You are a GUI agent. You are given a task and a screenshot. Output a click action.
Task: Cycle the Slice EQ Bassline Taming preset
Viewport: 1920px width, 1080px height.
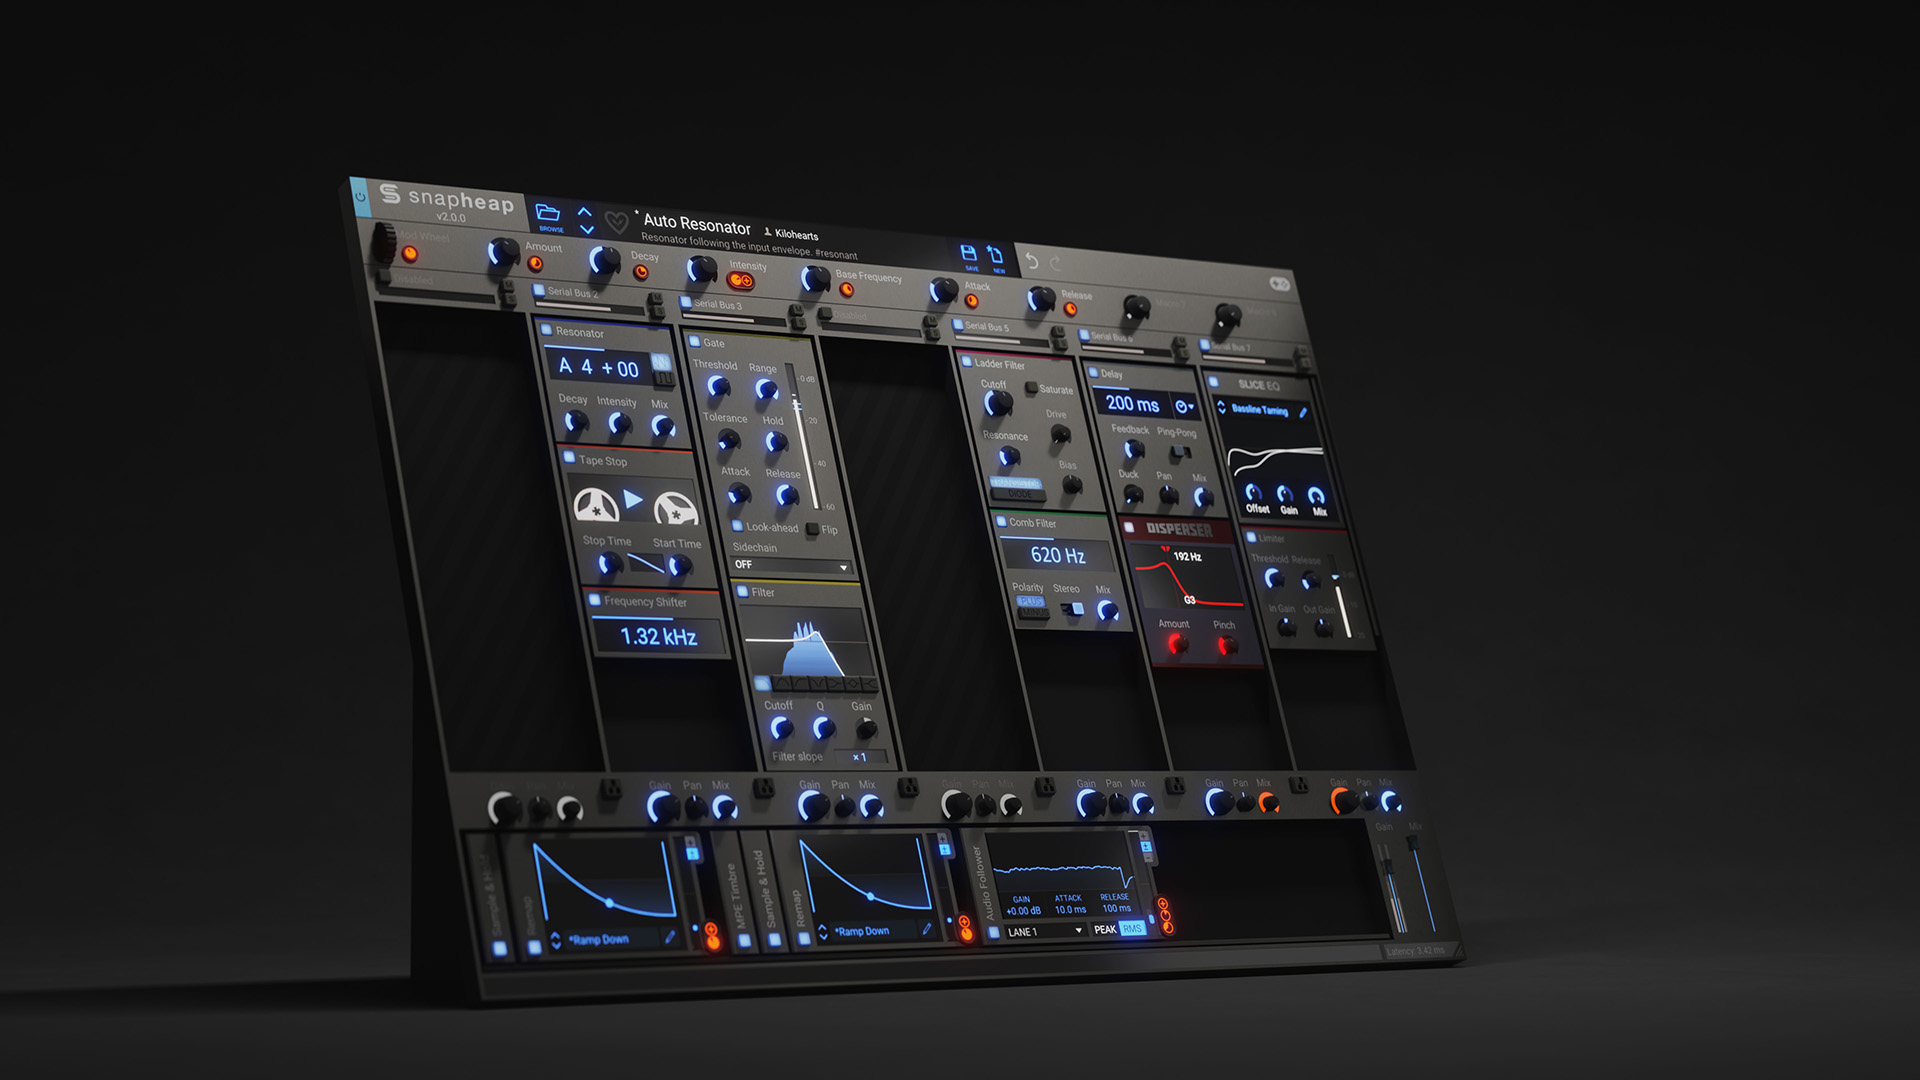click(x=1221, y=407)
